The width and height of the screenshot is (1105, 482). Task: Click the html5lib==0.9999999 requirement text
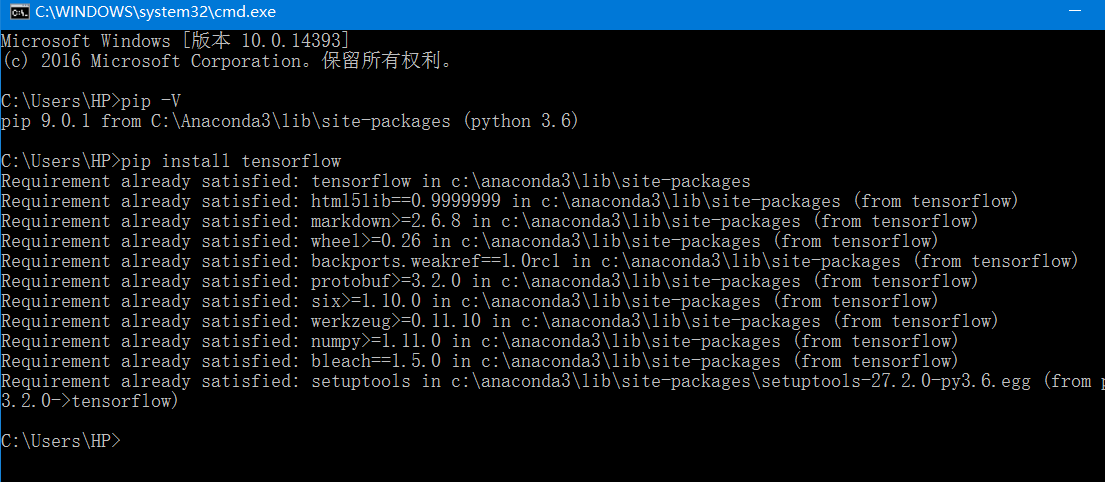click(x=405, y=202)
